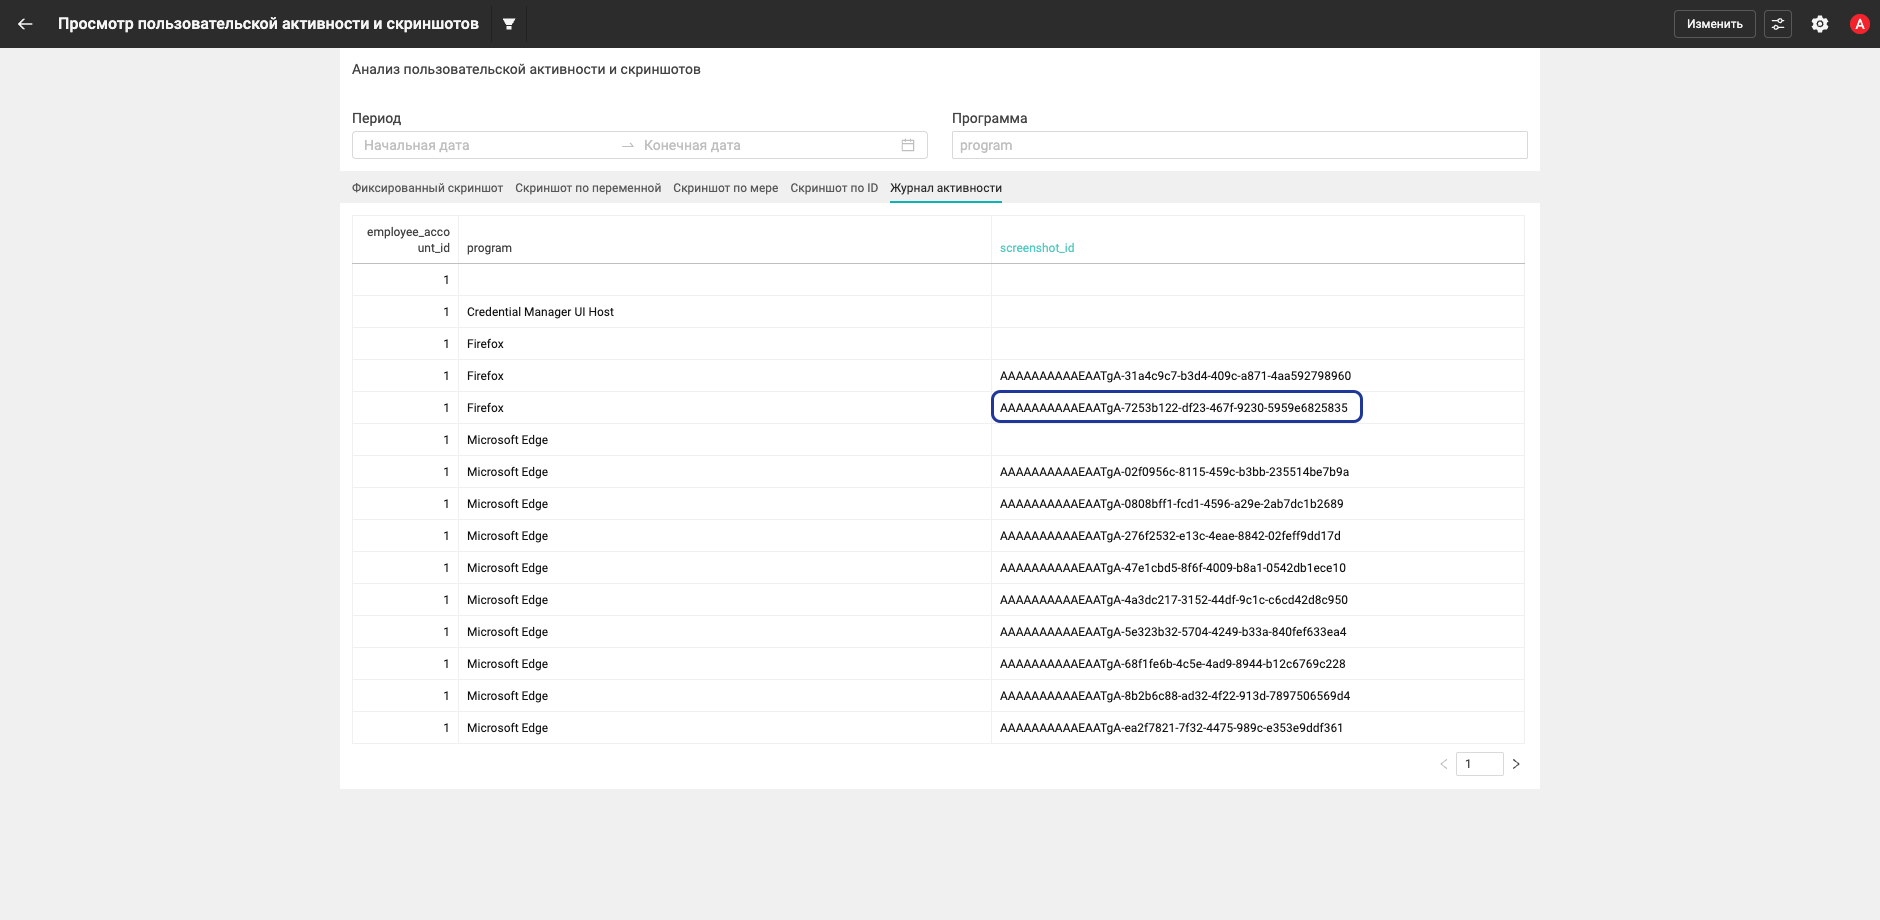The width and height of the screenshot is (1880, 920).
Task: Click screenshot ID ending 2ab7dc1b2689
Action: tap(1172, 504)
